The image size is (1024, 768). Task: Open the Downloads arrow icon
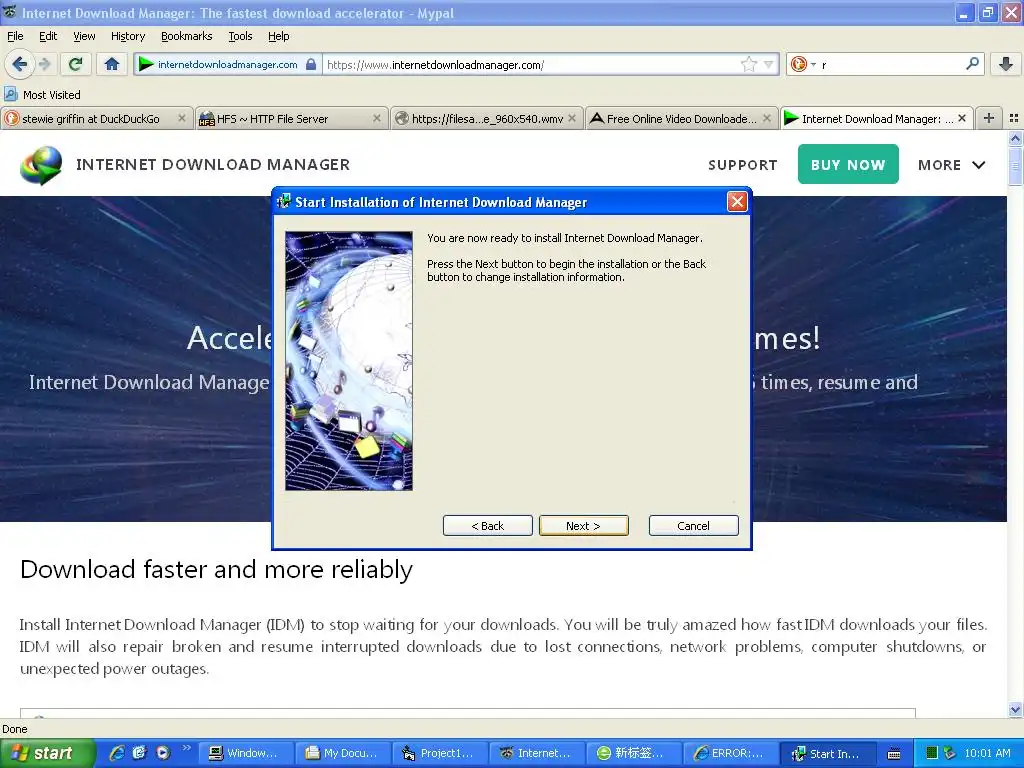tap(1006, 64)
